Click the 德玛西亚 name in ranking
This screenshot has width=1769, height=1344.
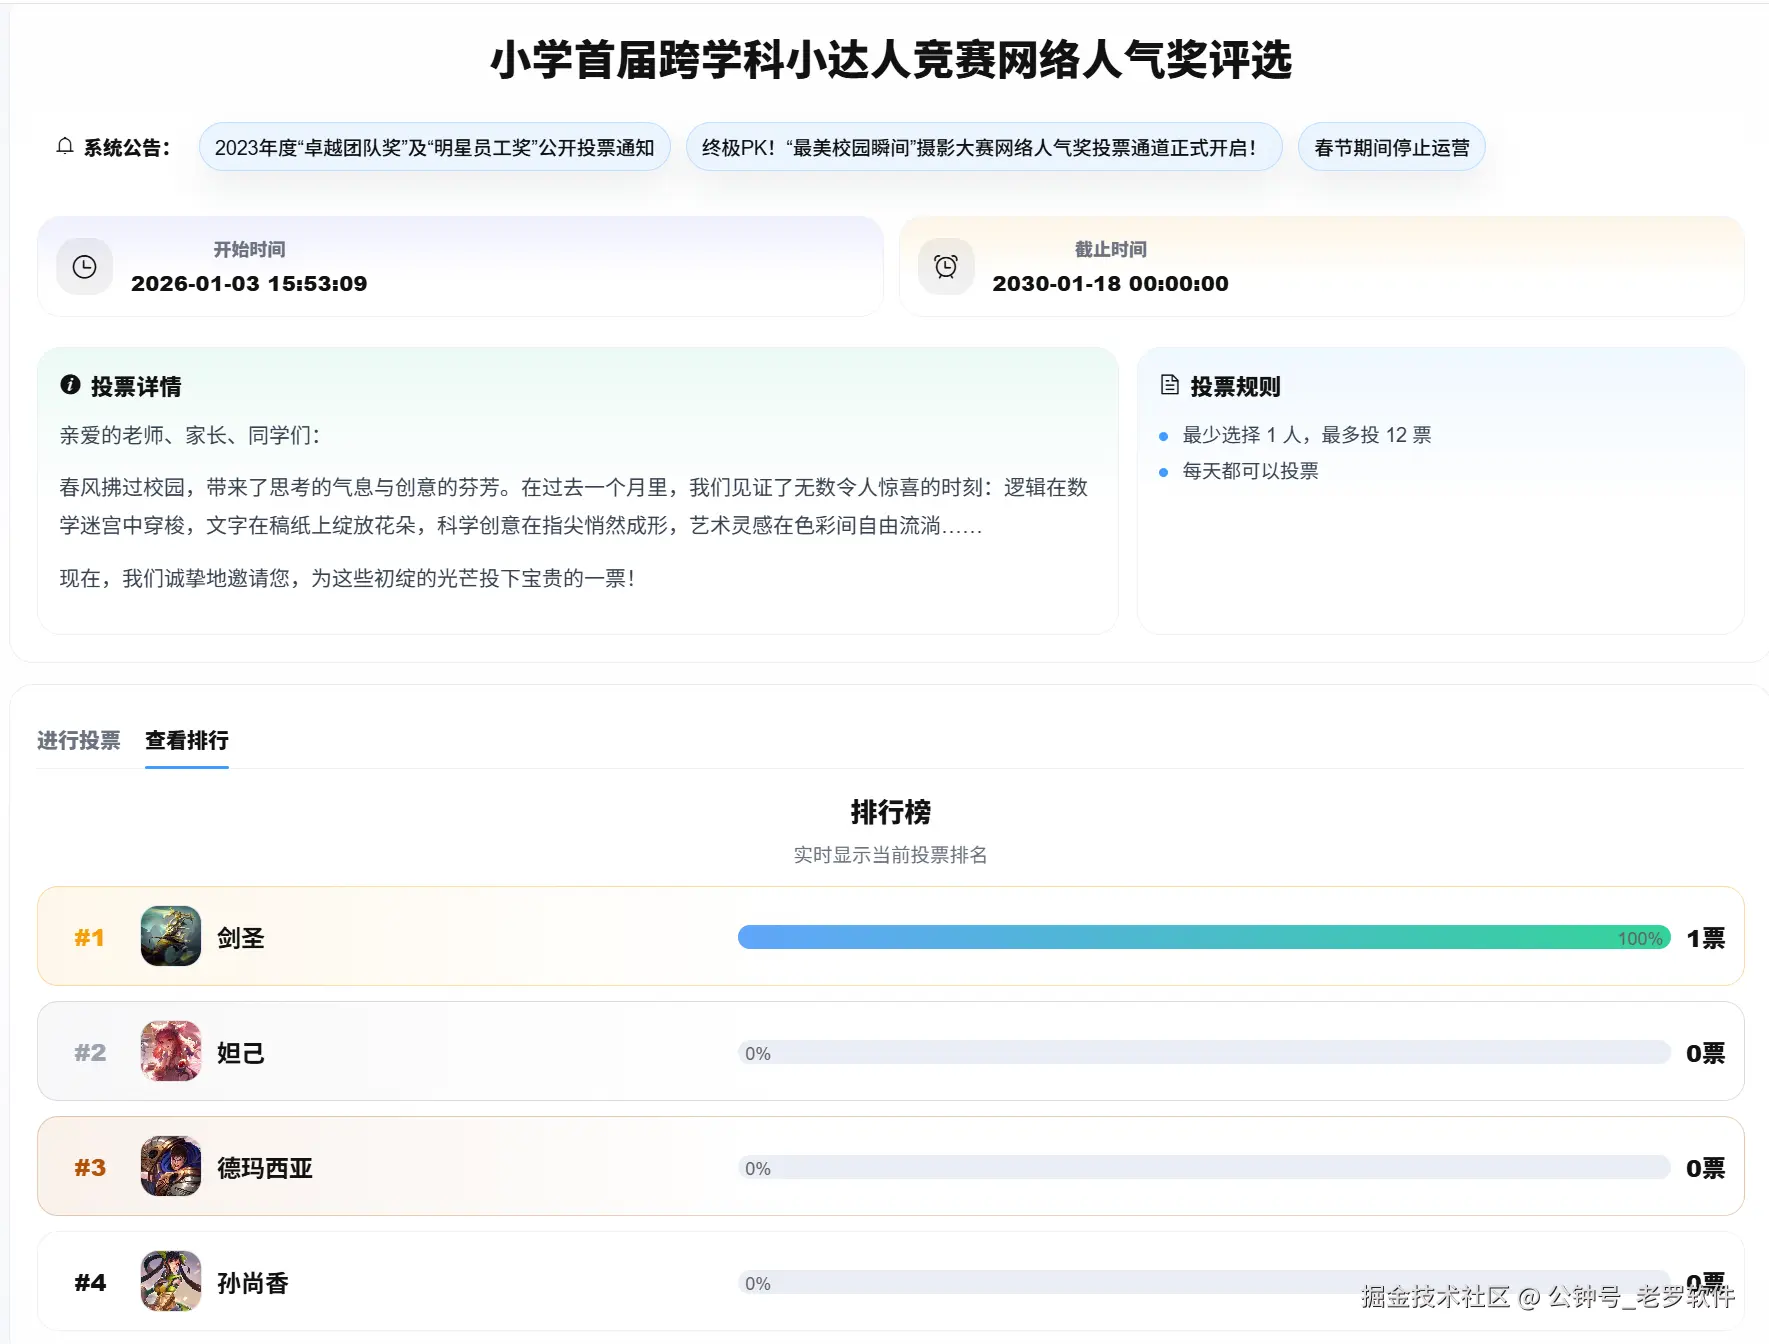point(265,1168)
